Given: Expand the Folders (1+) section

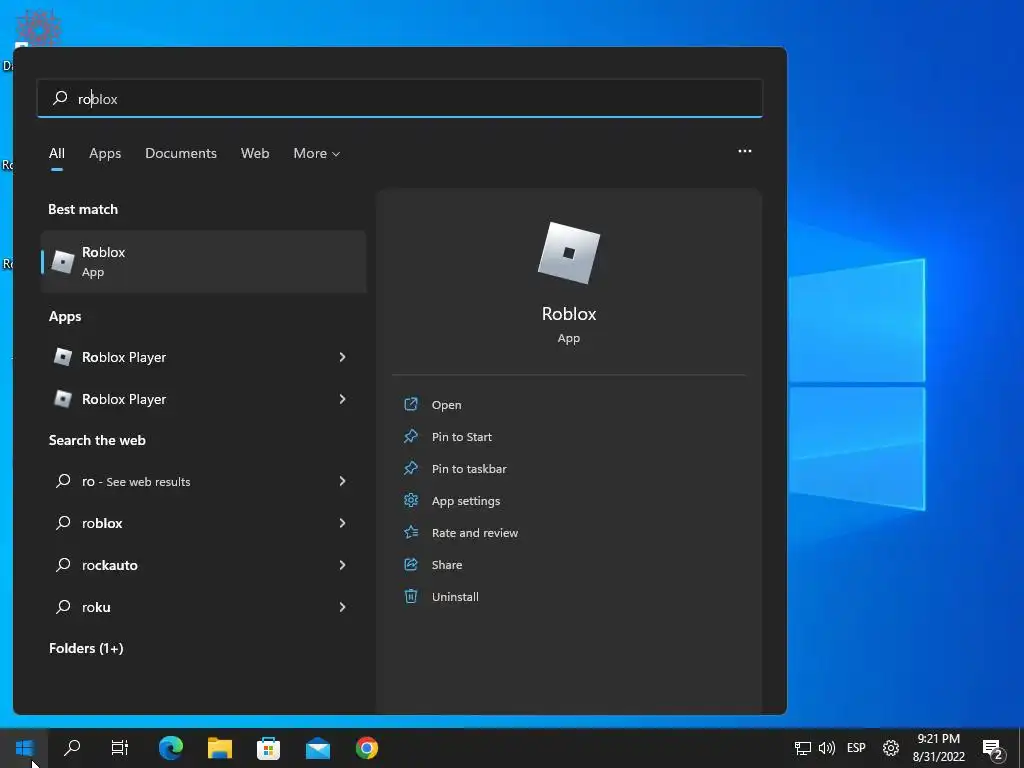Looking at the screenshot, I should coord(86,648).
